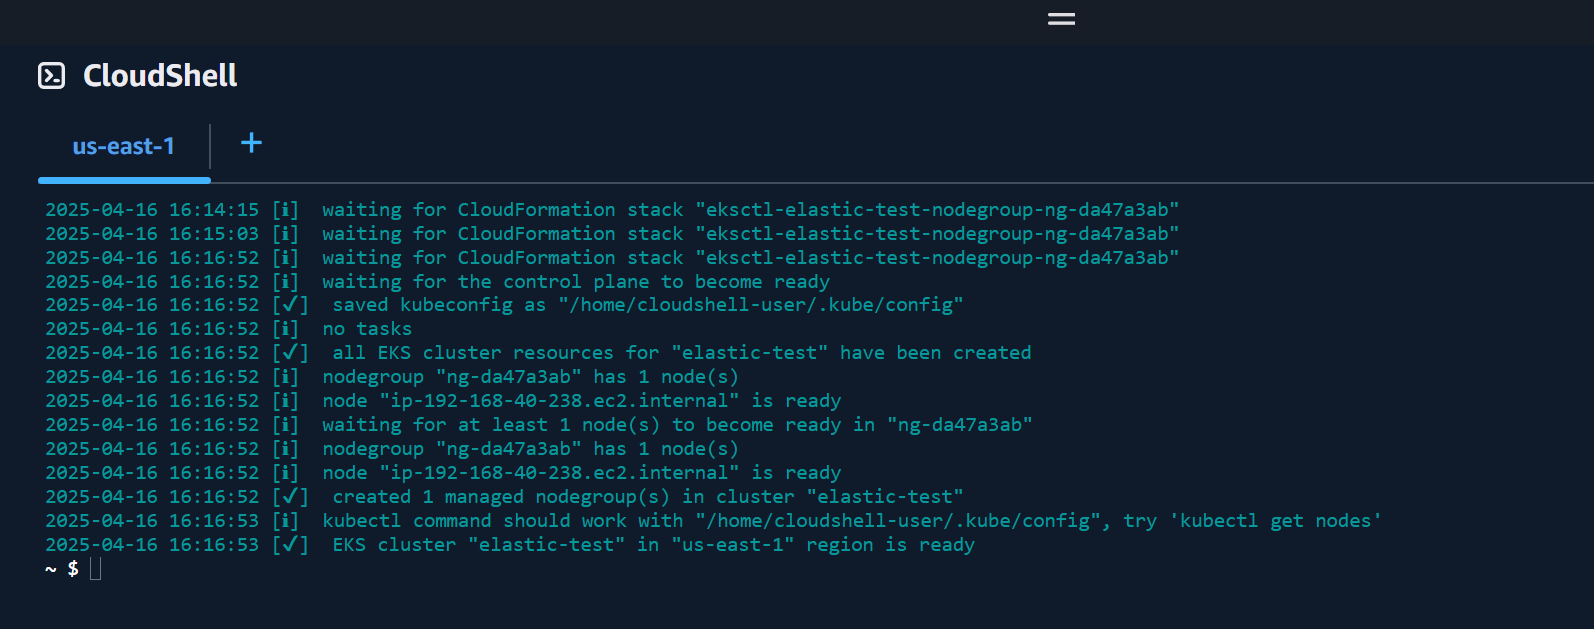Click the 'created 1 managed nodegroup(s)' check mark
Viewport: 1594px width, 629px height.
click(290, 497)
